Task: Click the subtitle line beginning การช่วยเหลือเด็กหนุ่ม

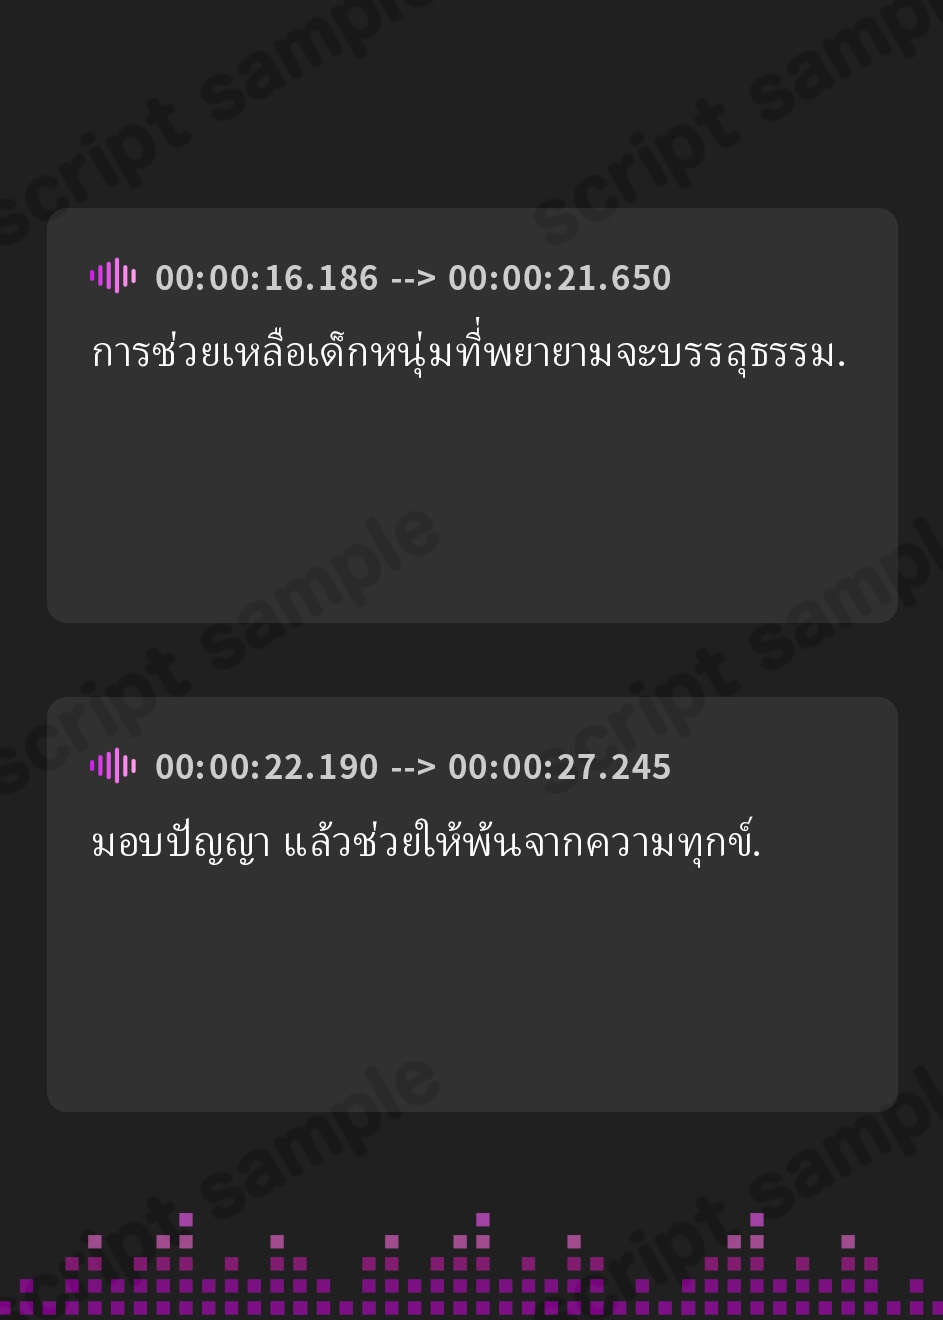Action: (468, 351)
